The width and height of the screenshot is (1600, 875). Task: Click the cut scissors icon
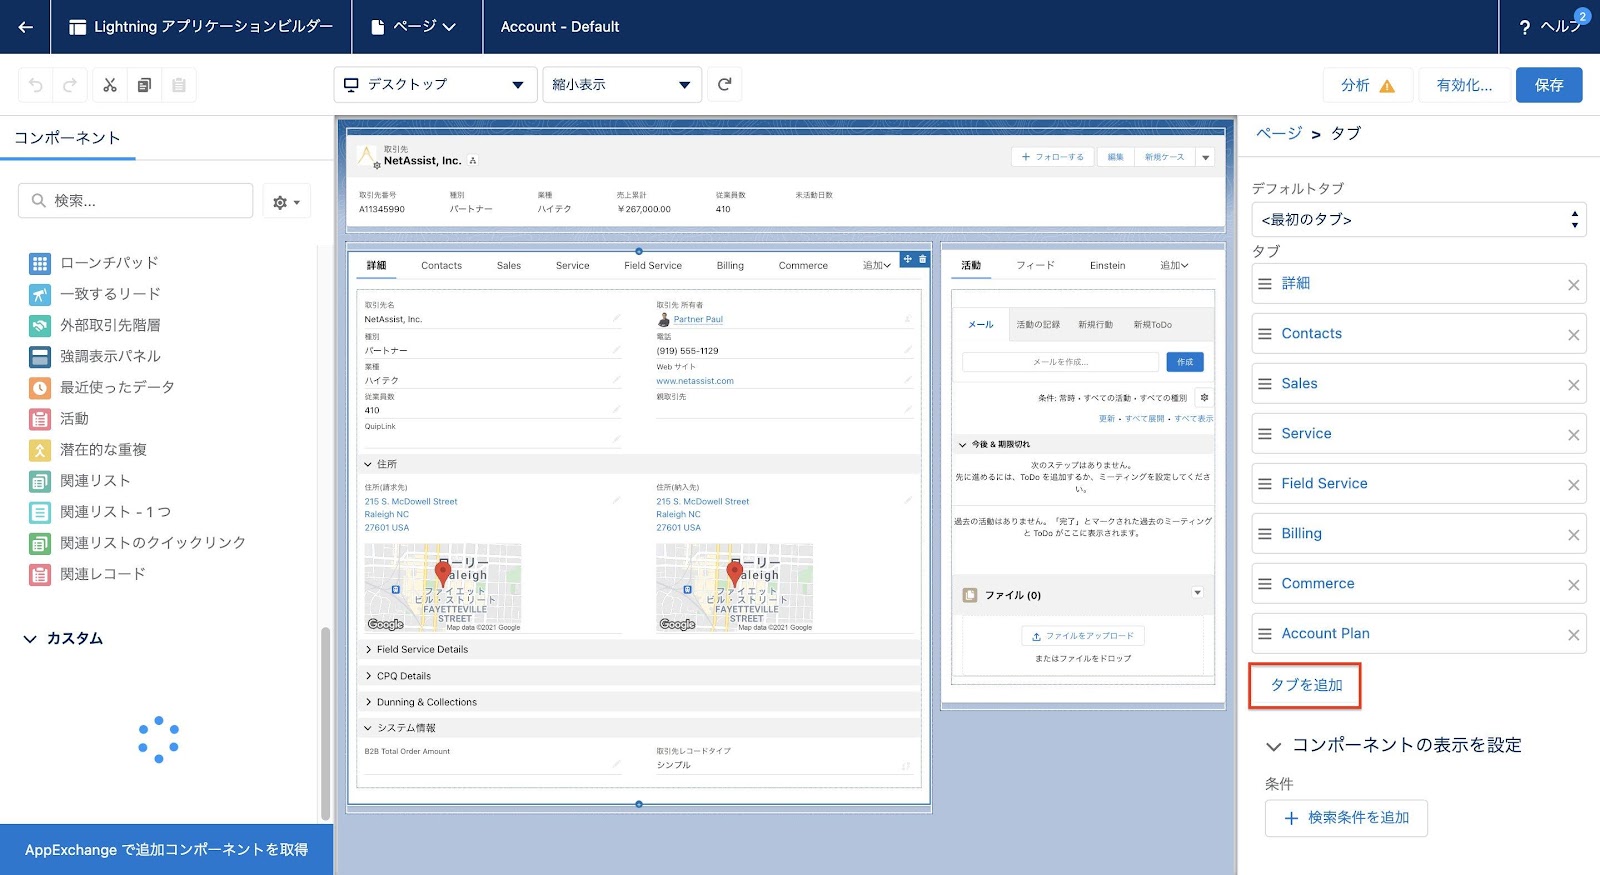point(110,85)
